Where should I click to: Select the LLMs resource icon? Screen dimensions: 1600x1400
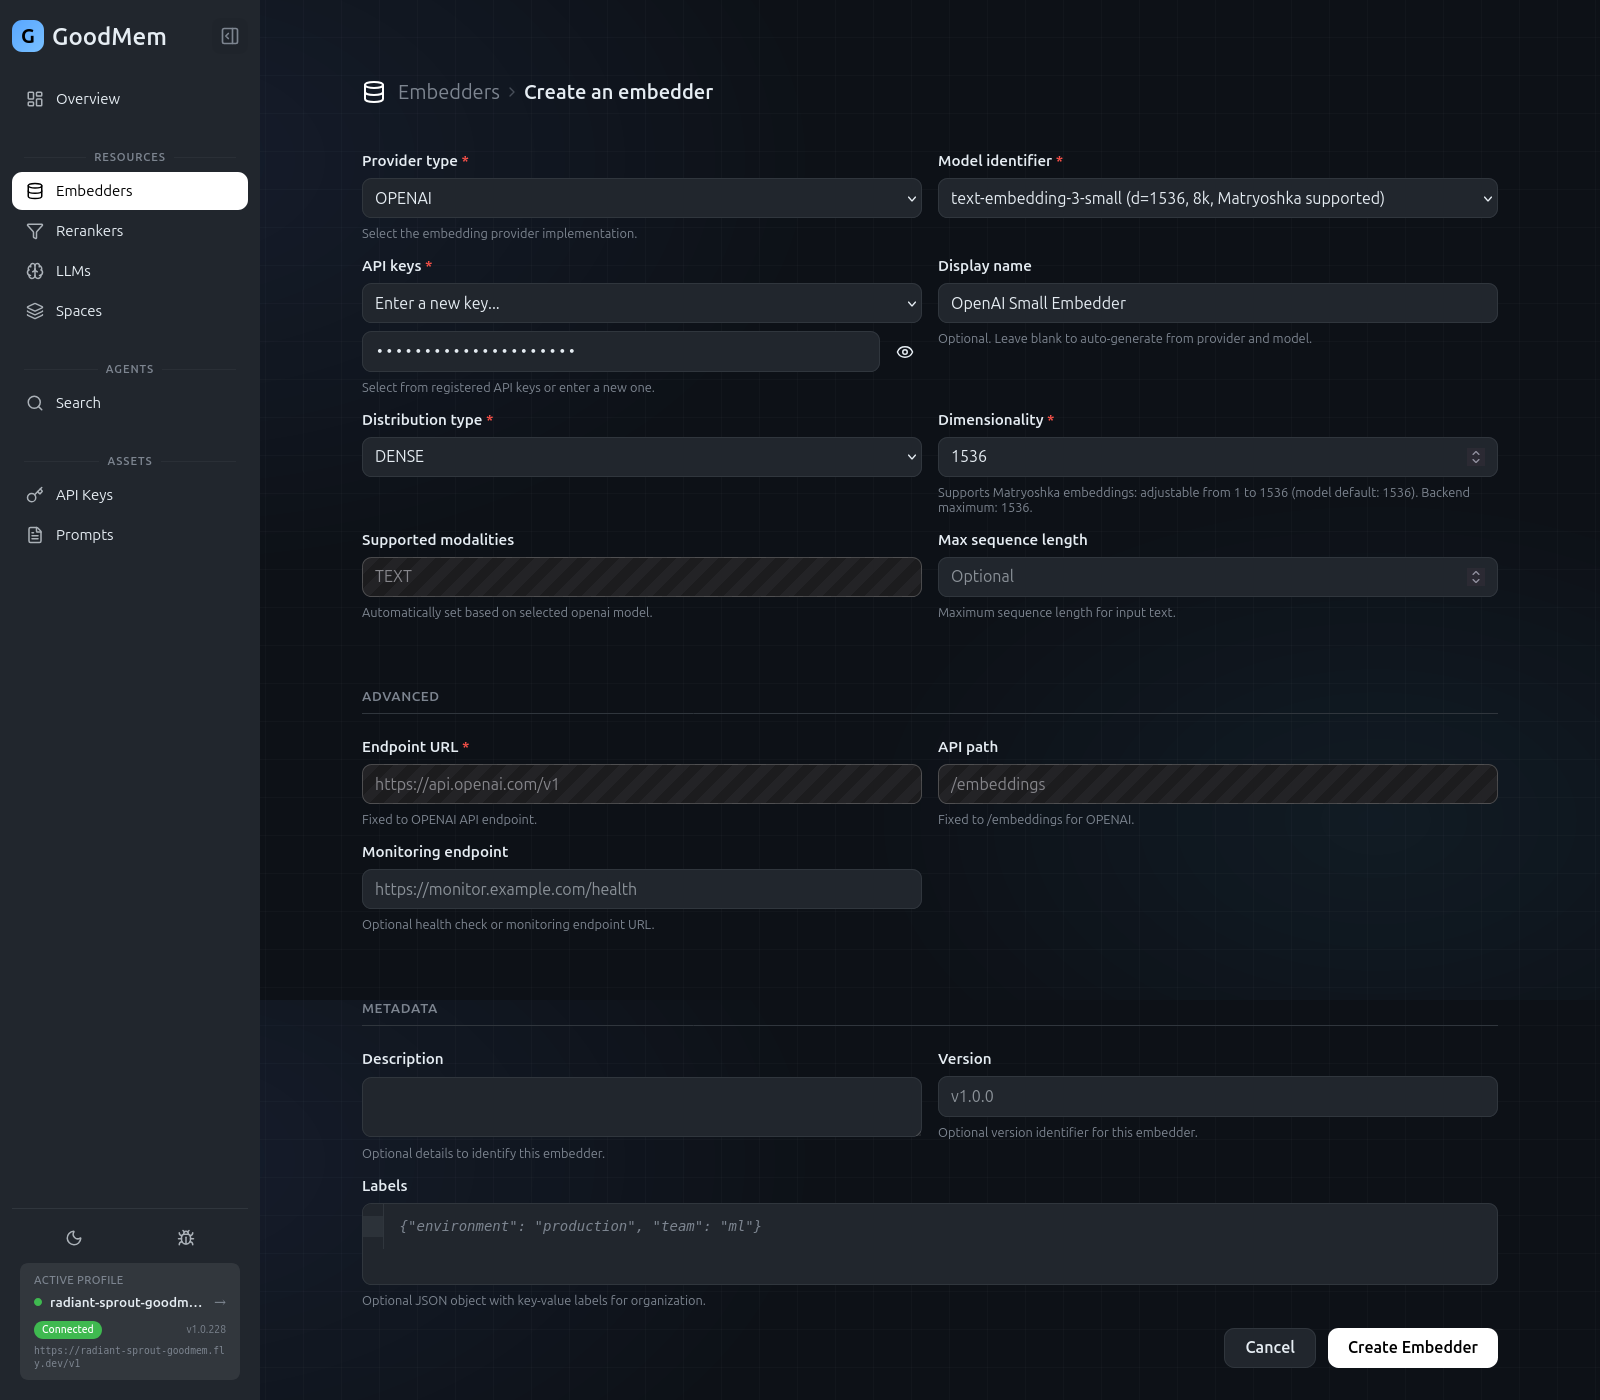pyautogui.click(x=35, y=270)
